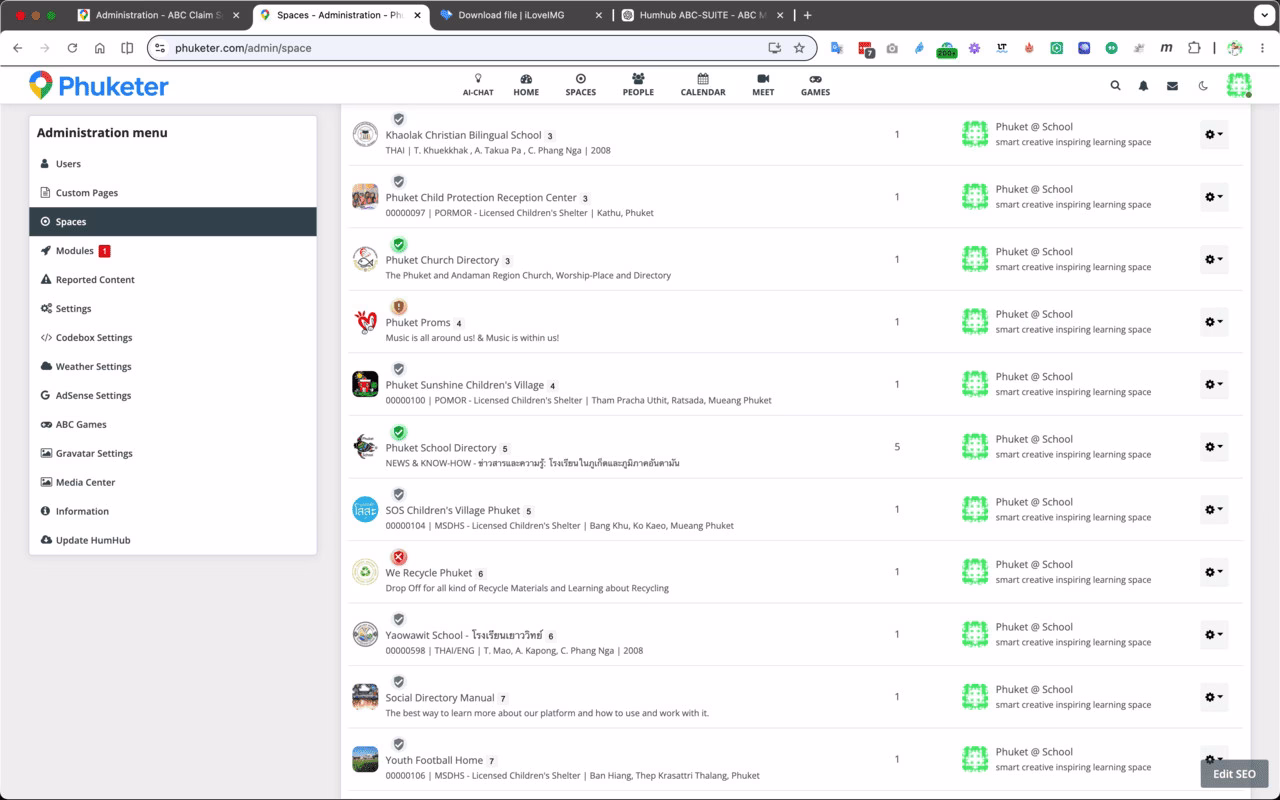Expand gear menu for We Recycle Phuket
The height and width of the screenshot is (800, 1280).
(1214, 572)
